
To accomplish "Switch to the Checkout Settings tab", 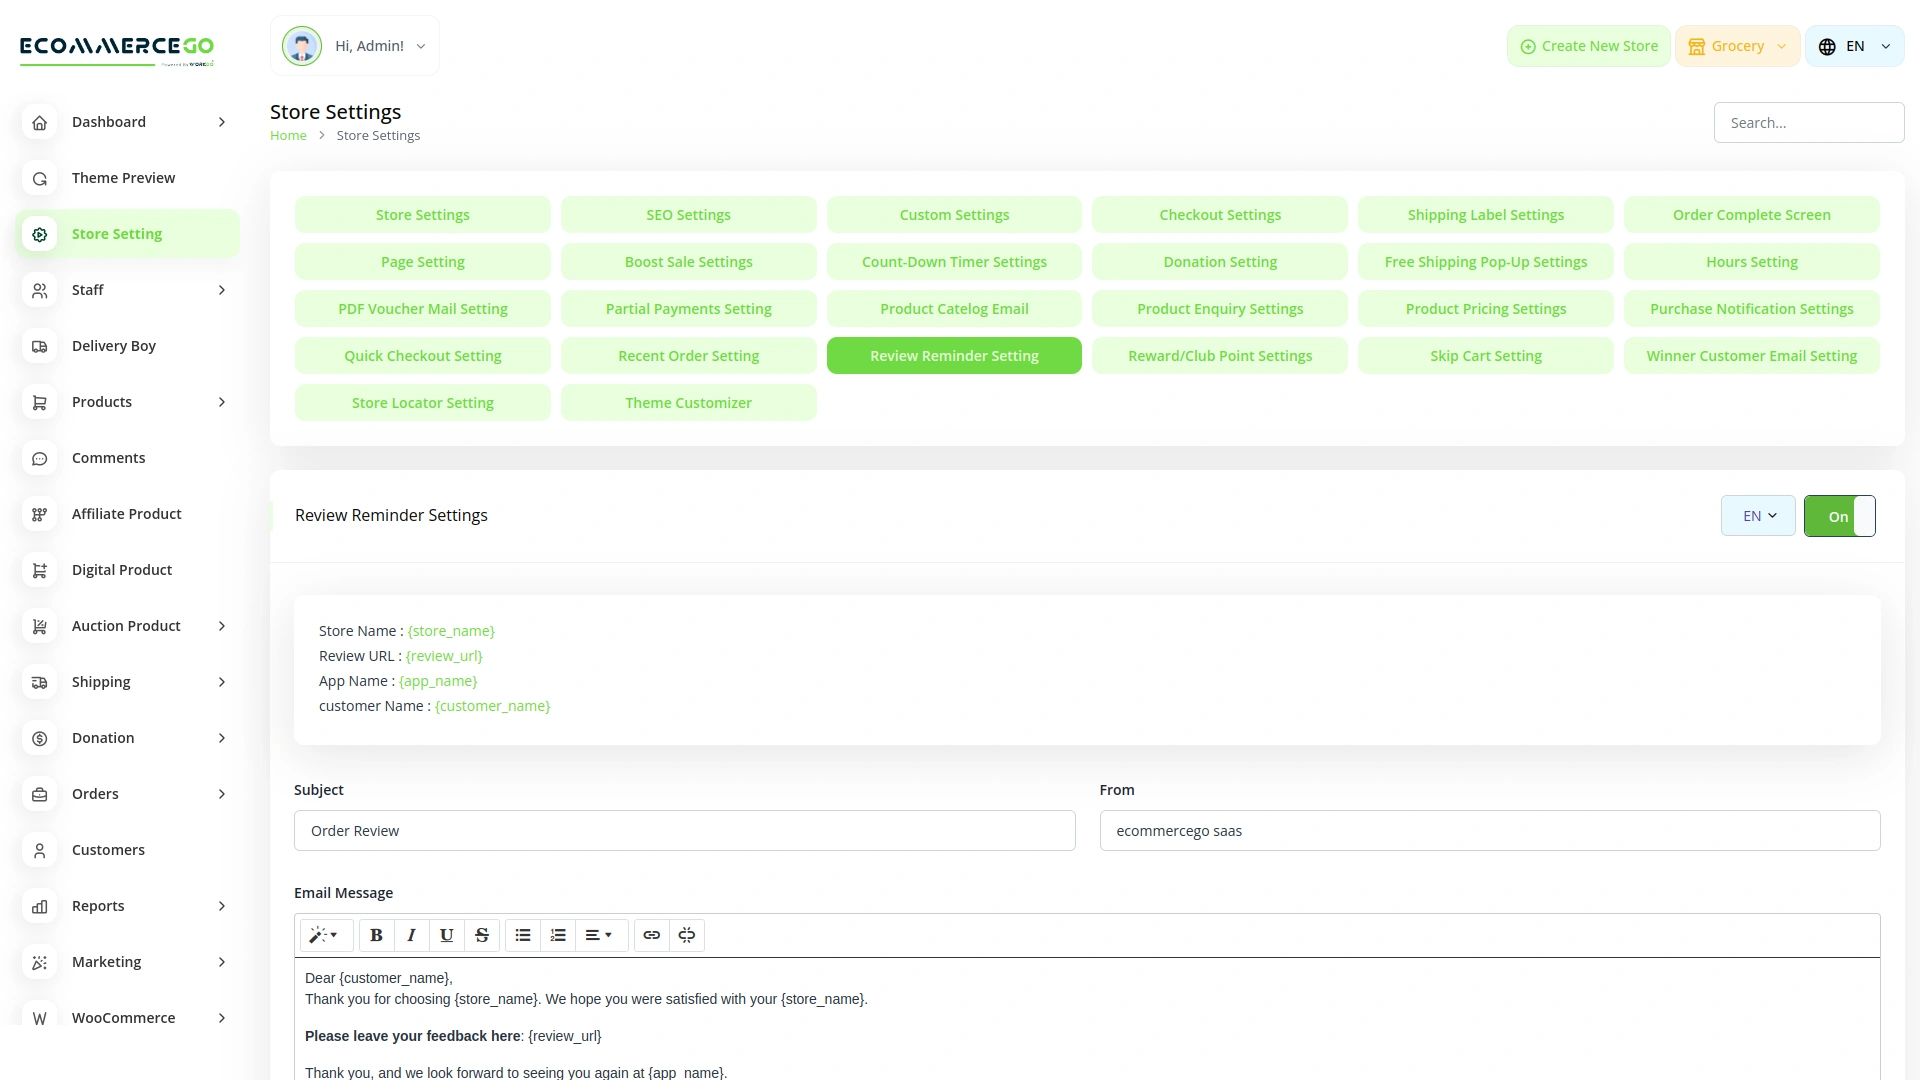I will coord(1220,214).
